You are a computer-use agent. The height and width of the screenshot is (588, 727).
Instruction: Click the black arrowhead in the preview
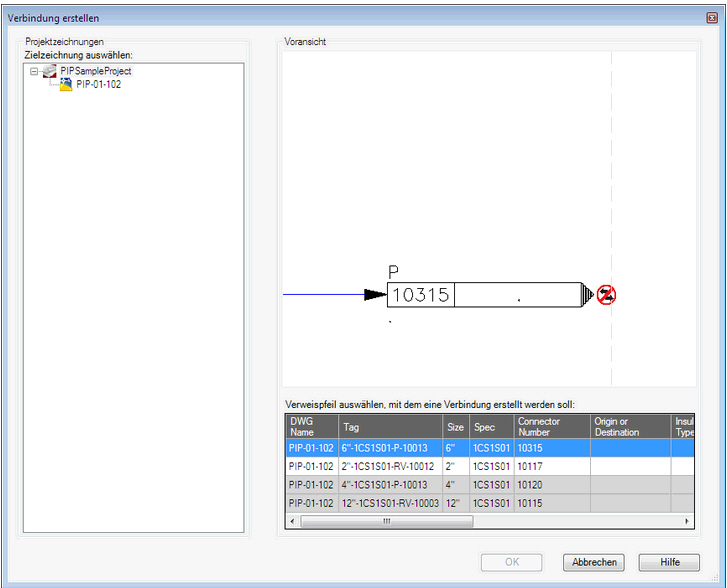click(376, 294)
